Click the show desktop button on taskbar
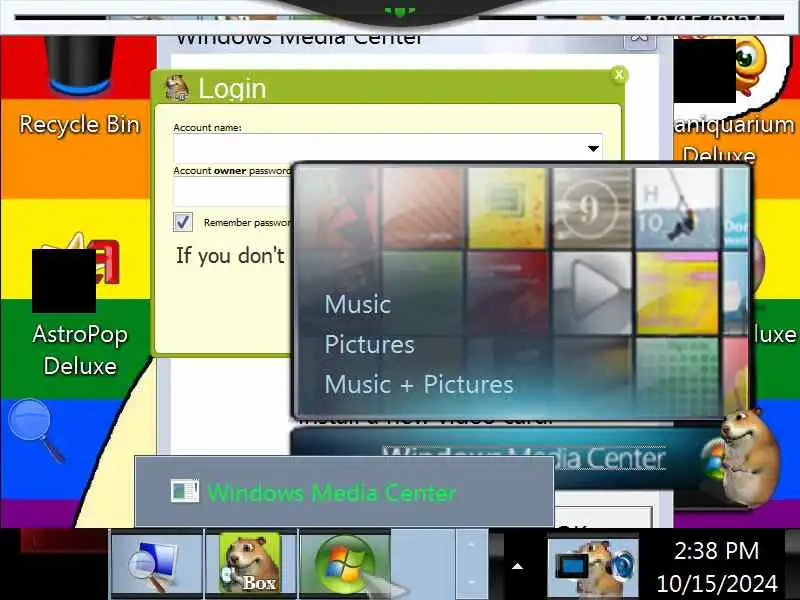 coord(792,564)
